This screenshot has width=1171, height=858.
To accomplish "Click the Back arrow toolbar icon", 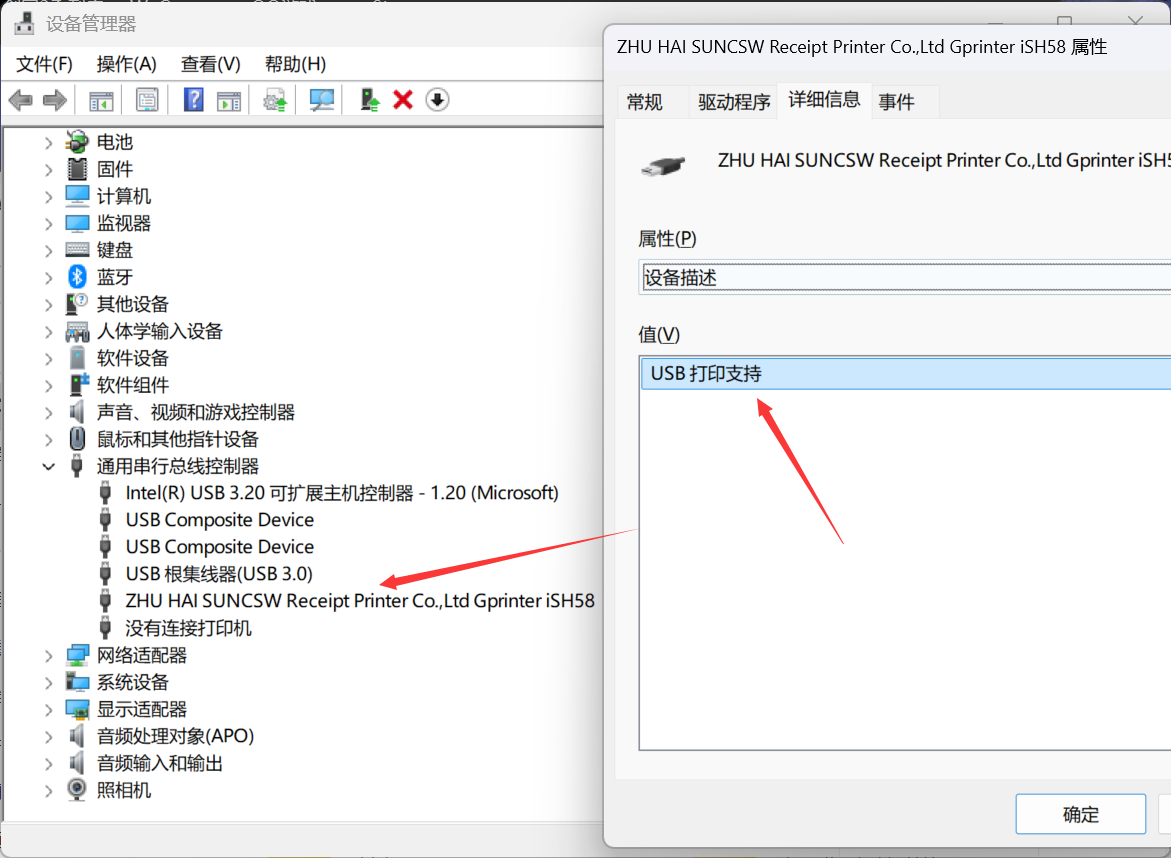I will coord(21,99).
